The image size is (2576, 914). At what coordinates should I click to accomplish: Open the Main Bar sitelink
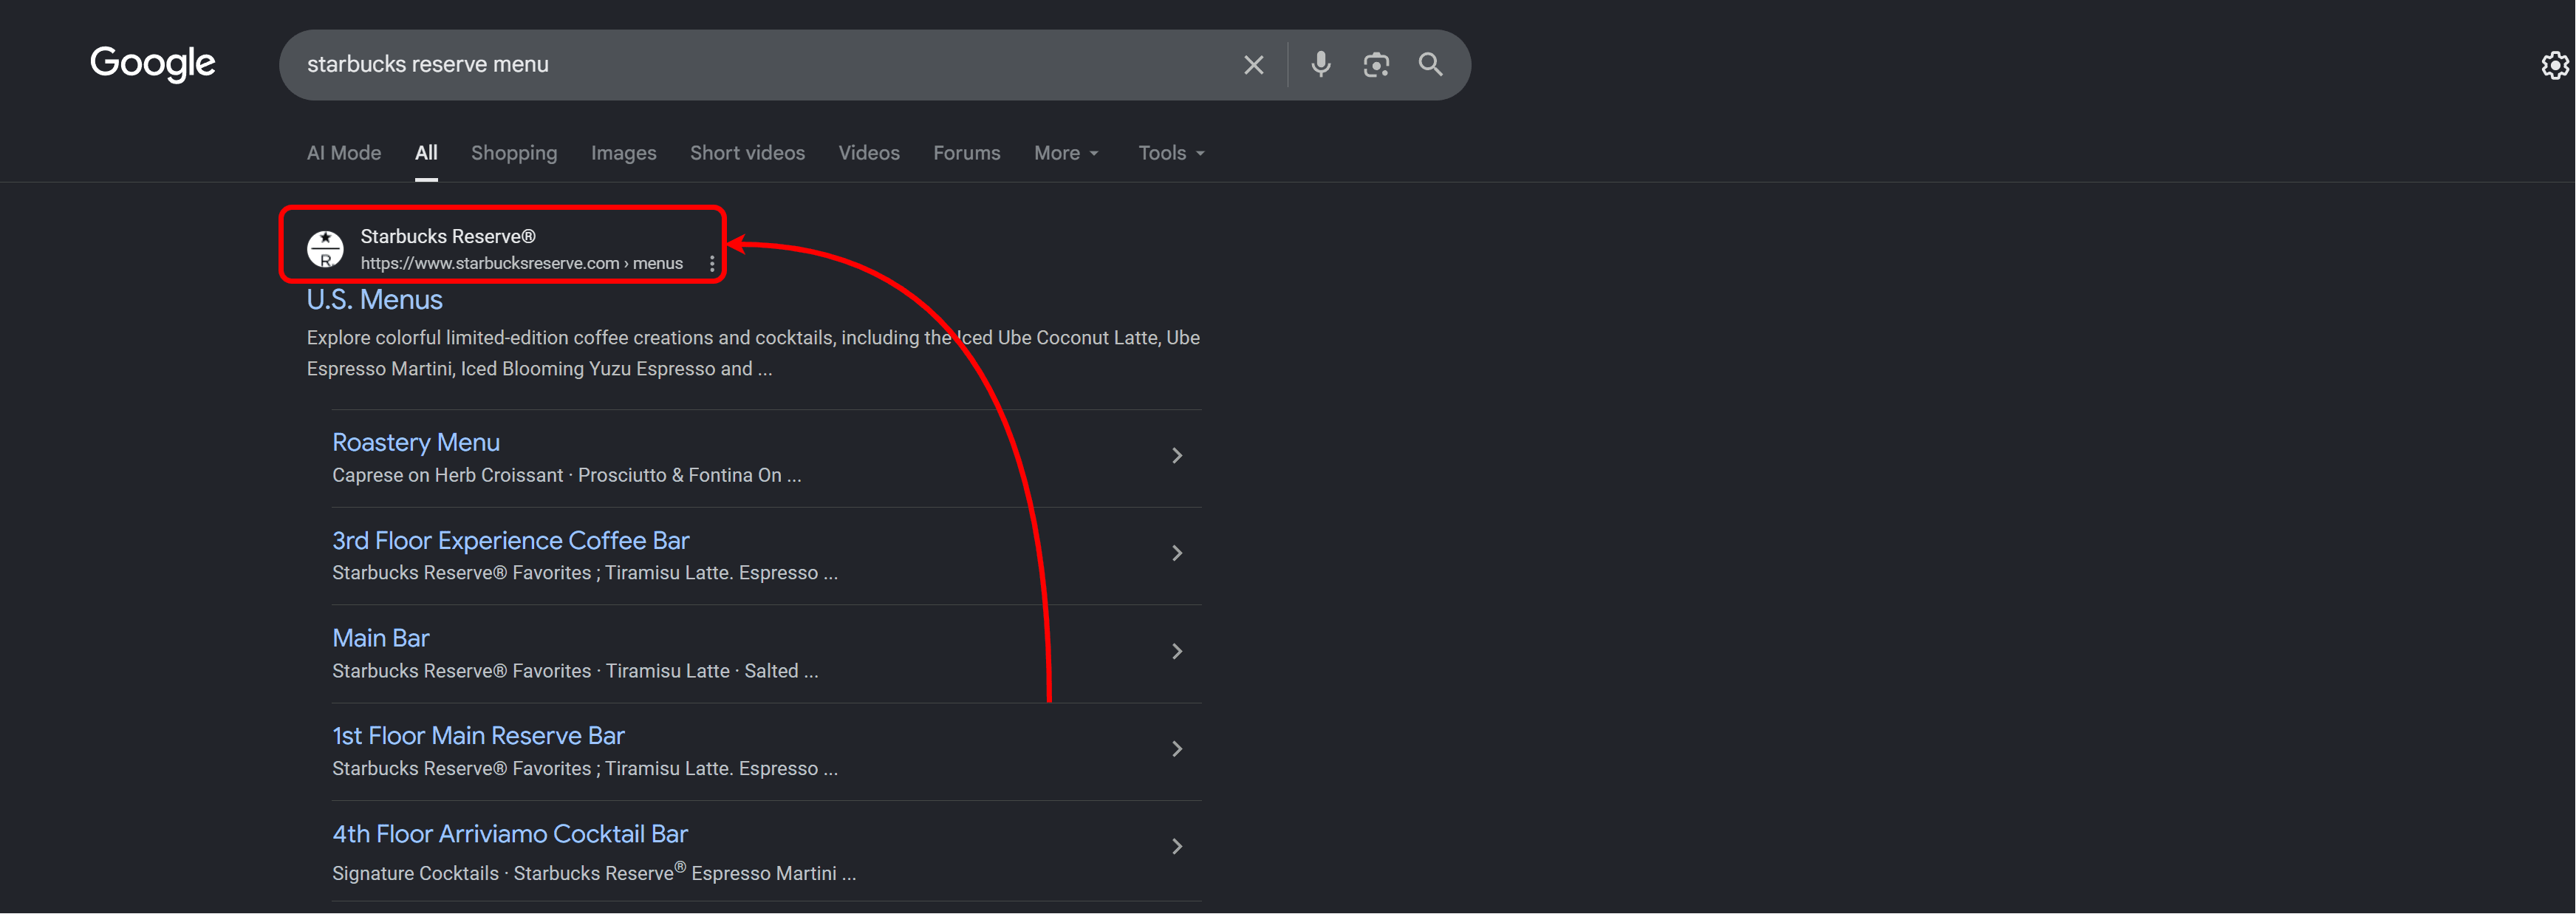[x=380, y=638]
